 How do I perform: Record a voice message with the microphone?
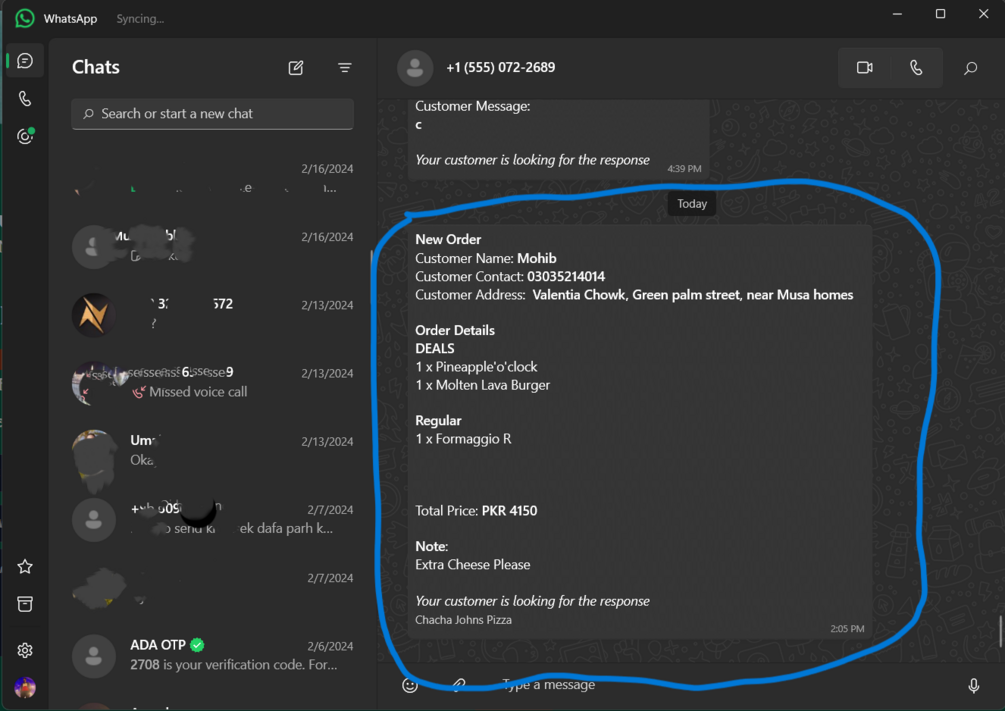click(x=974, y=685)
